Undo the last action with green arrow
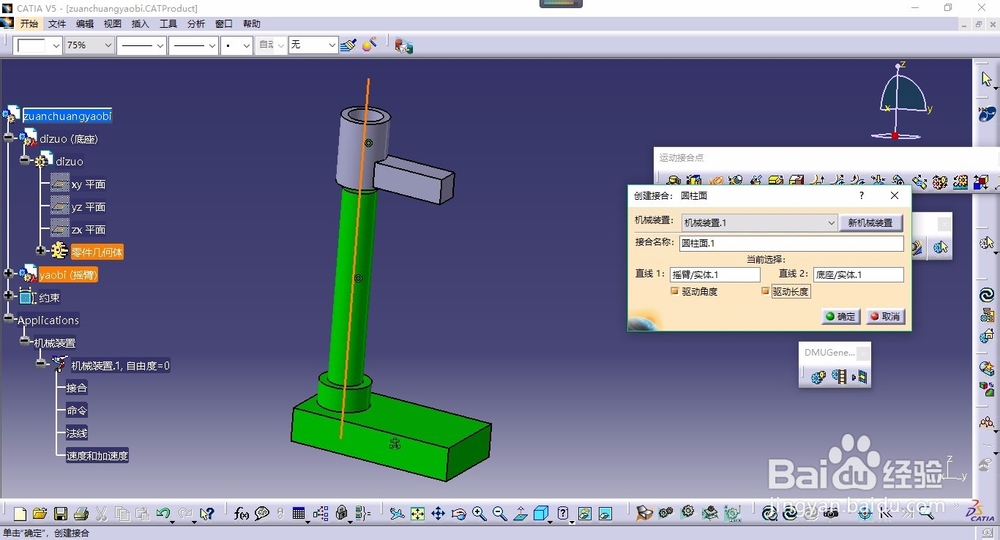1000x540 pixels. tap(163, 513)
